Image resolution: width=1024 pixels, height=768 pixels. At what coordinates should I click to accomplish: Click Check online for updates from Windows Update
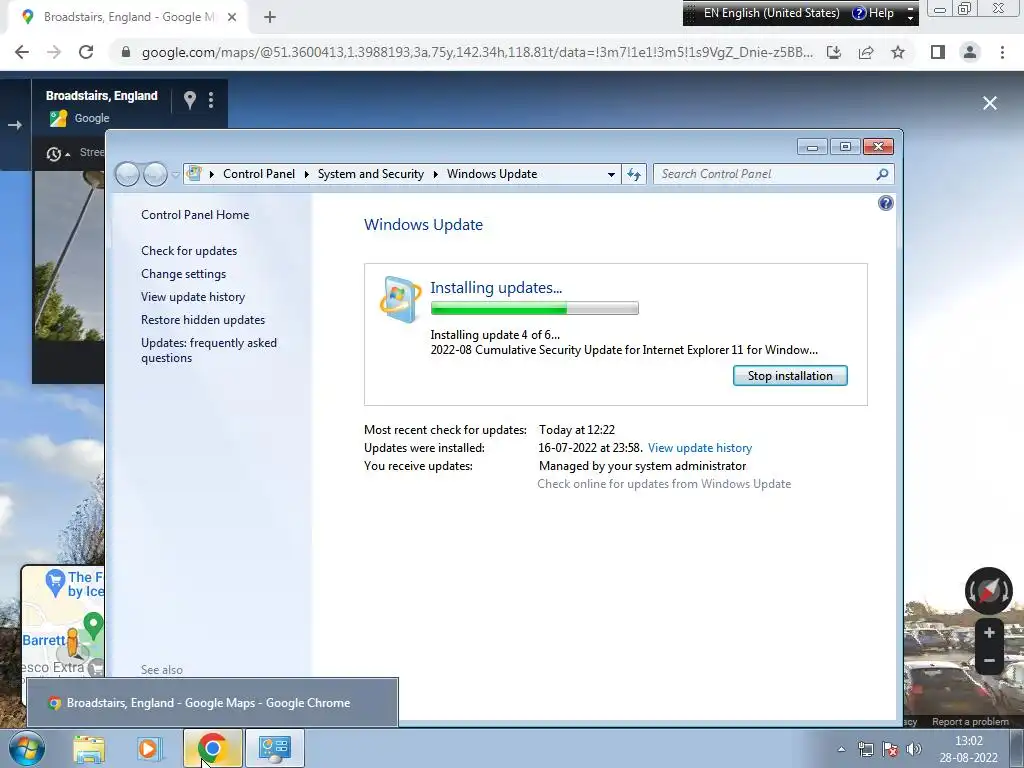tap(664, 484)
